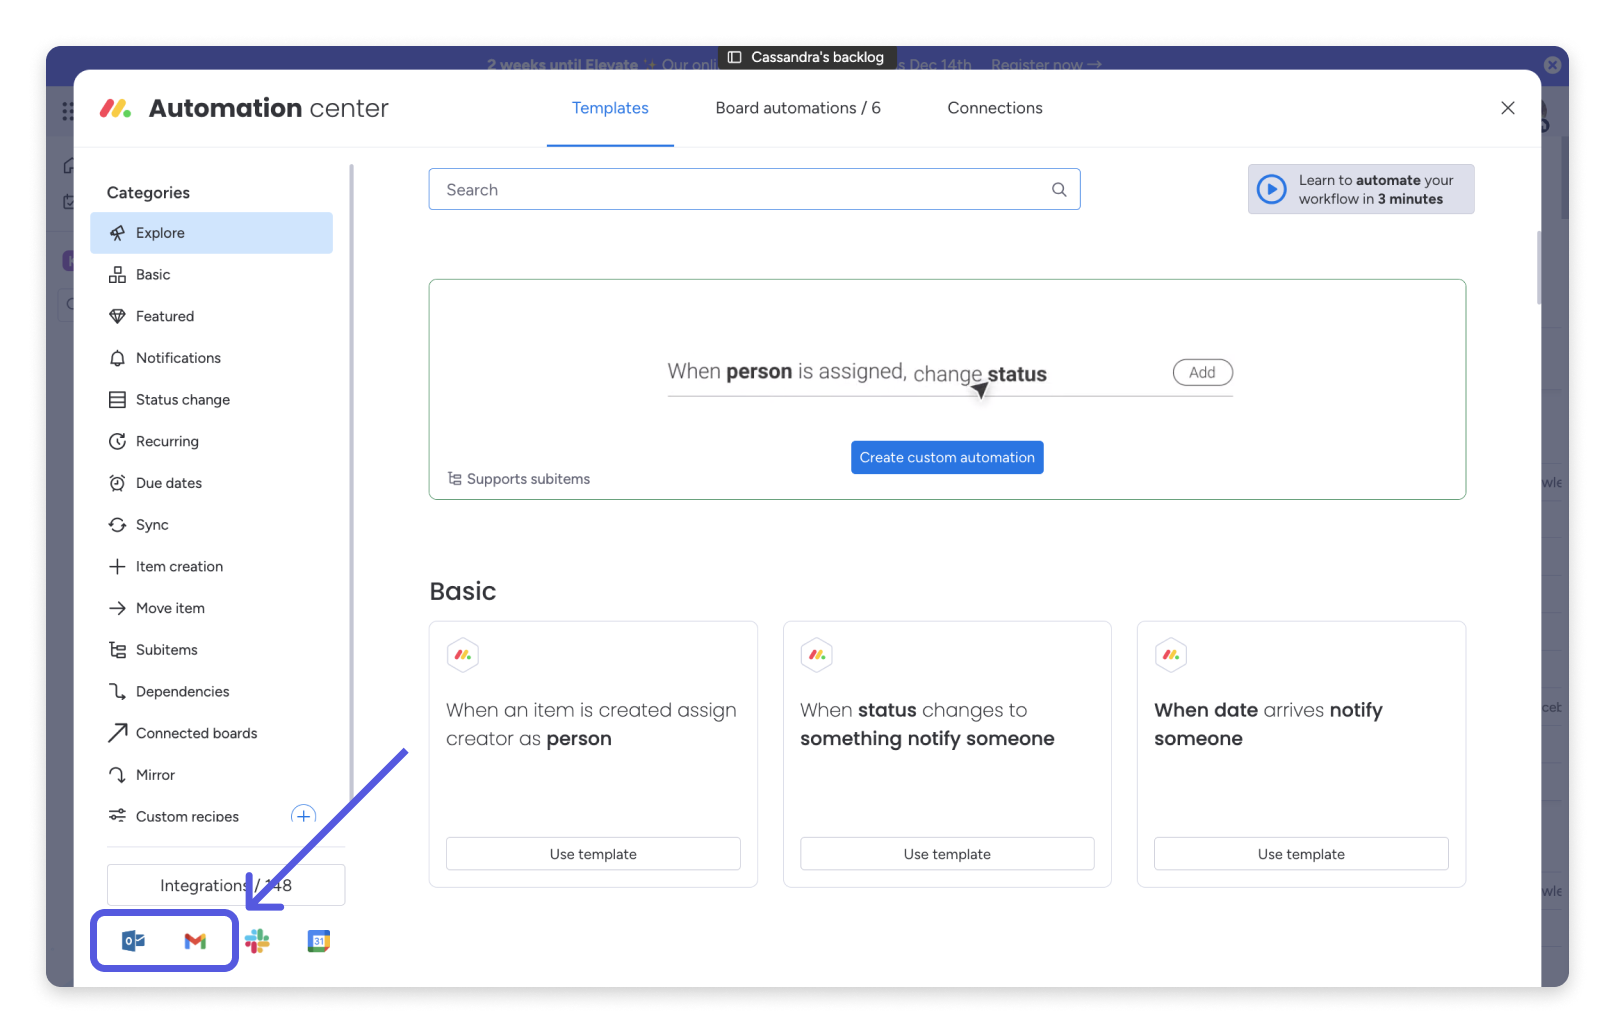Open the Gmail integration icon

coord(195,940)
